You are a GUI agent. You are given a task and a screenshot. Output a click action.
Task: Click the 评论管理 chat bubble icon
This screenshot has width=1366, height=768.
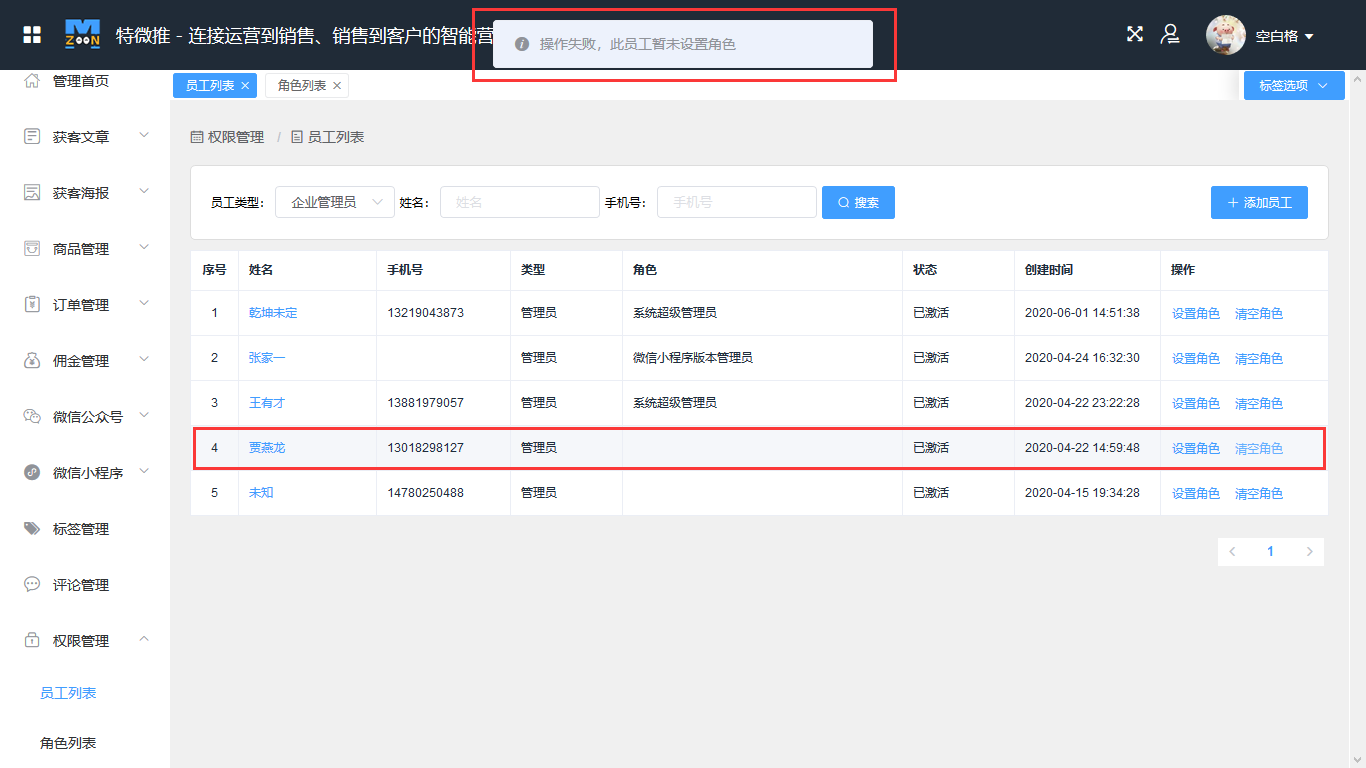(32, 584)
